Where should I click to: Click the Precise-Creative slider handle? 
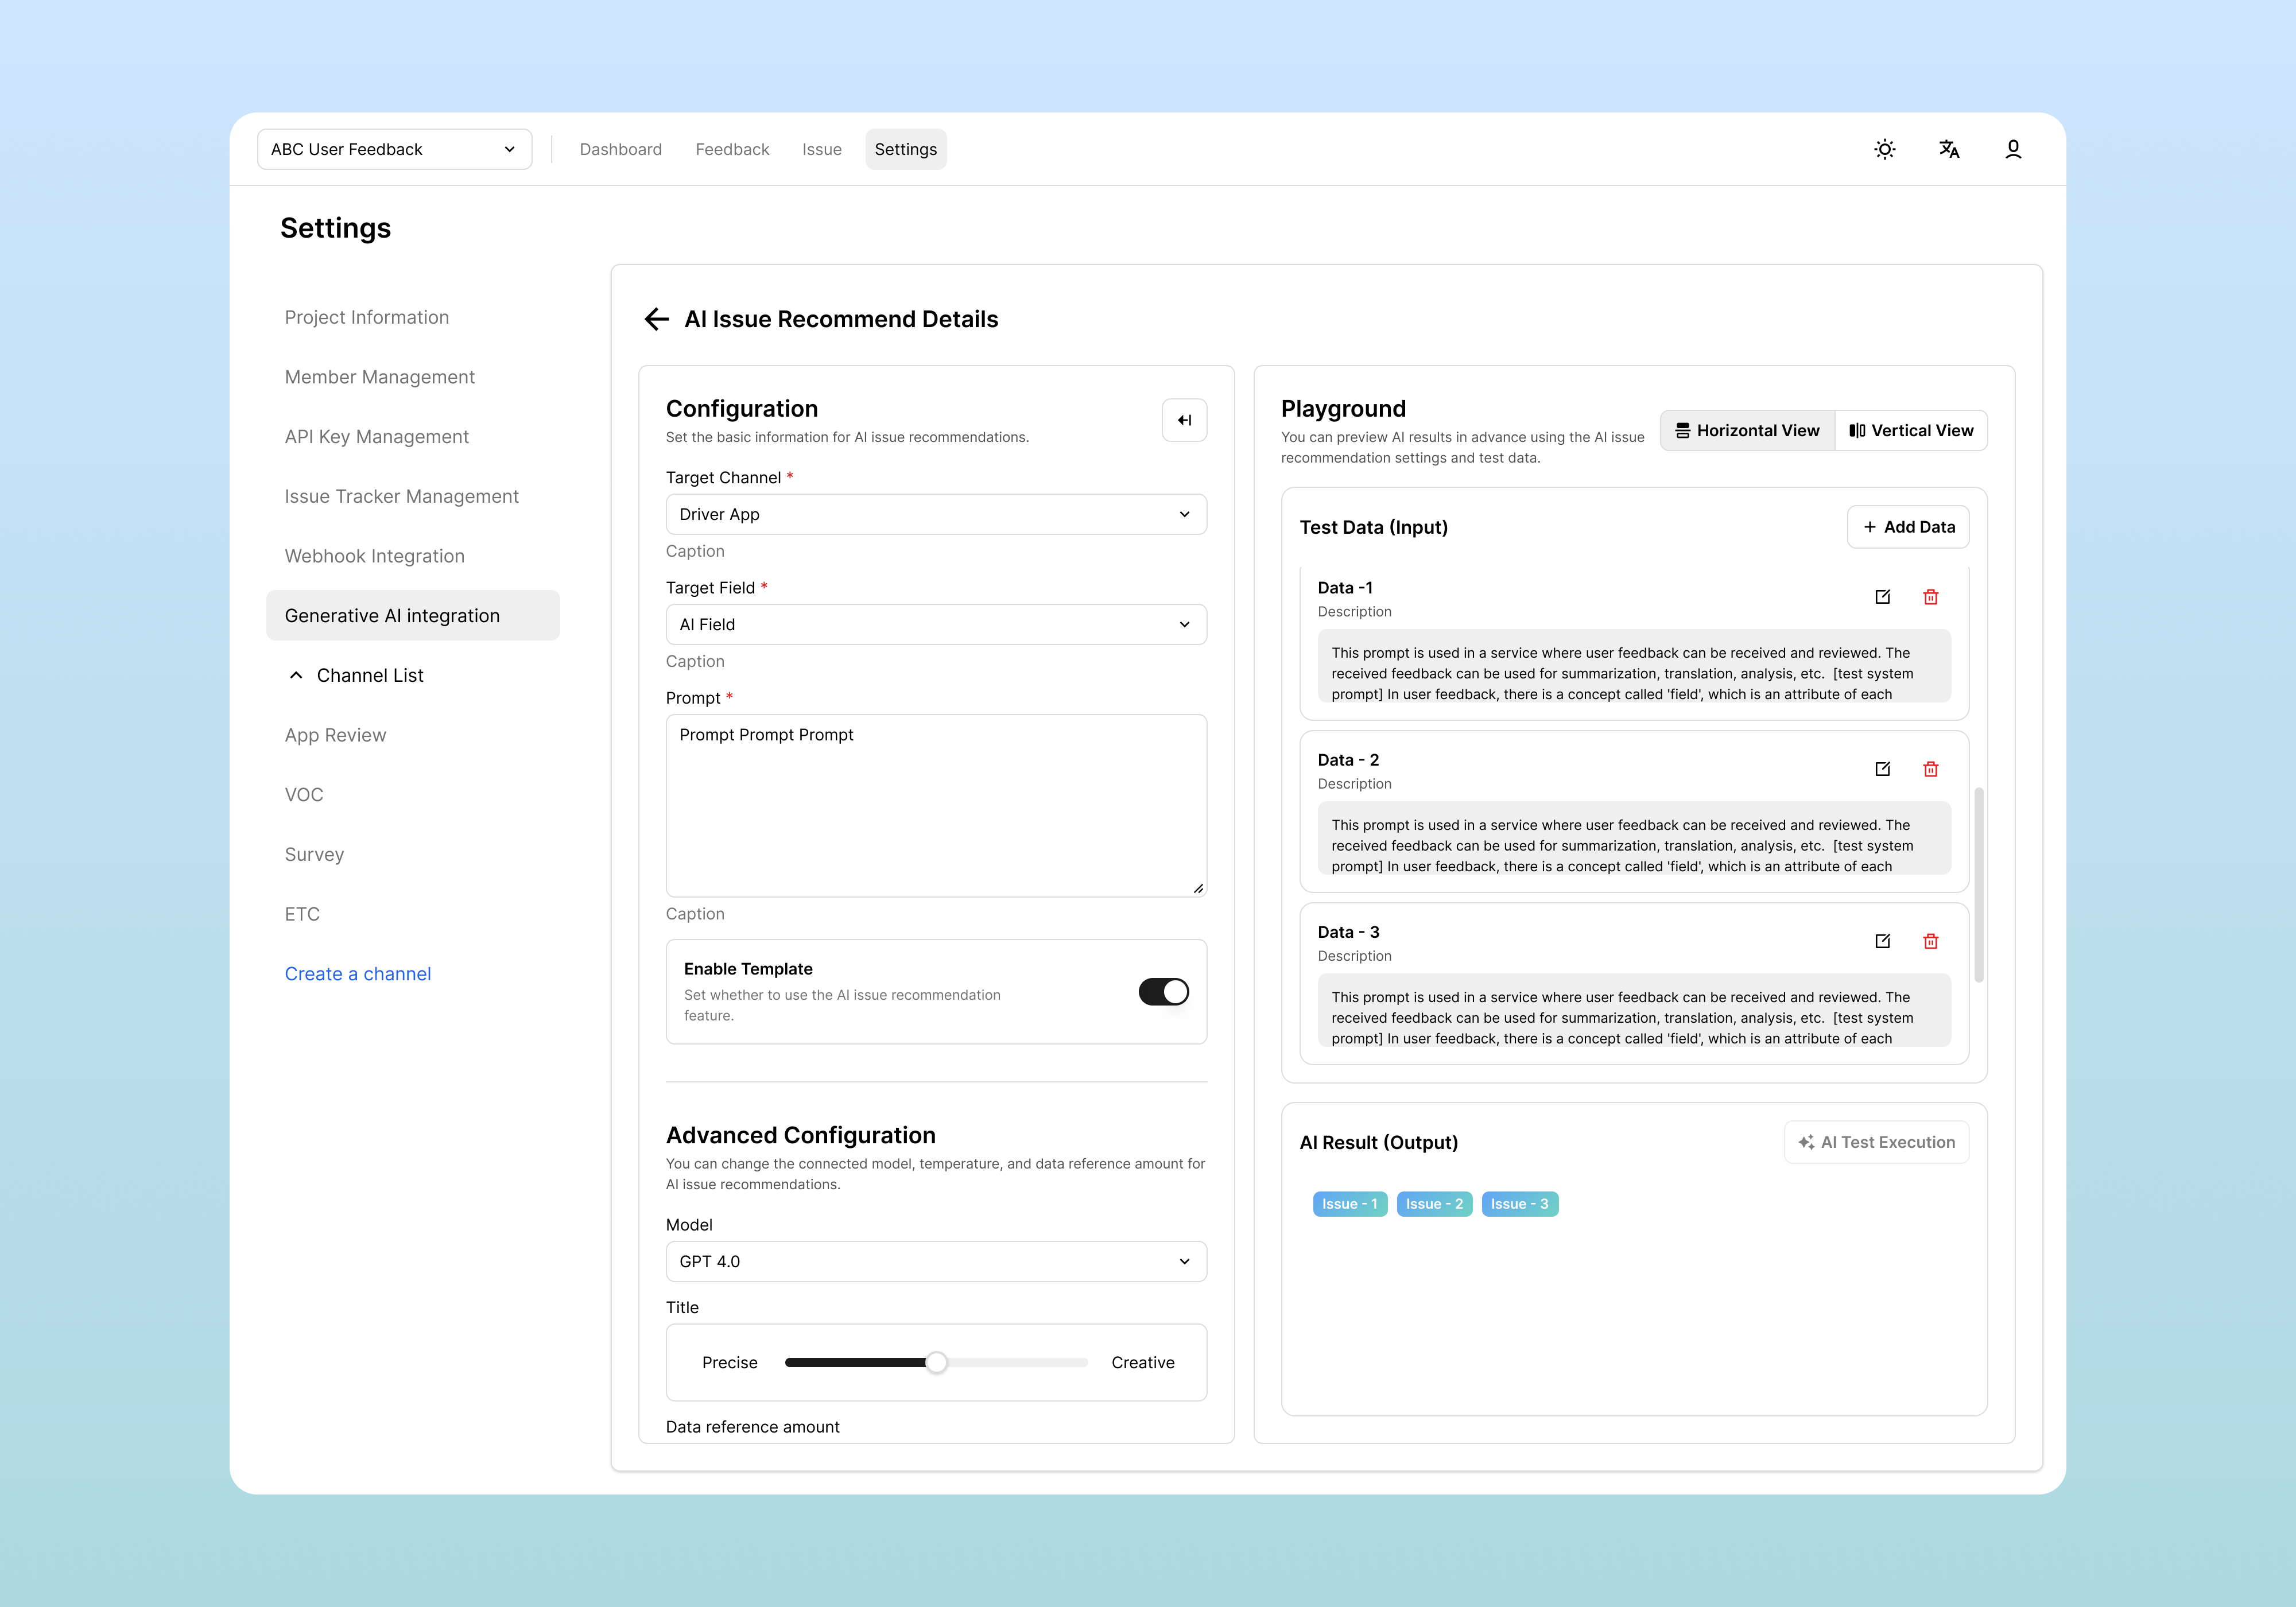coord(936,1362)
